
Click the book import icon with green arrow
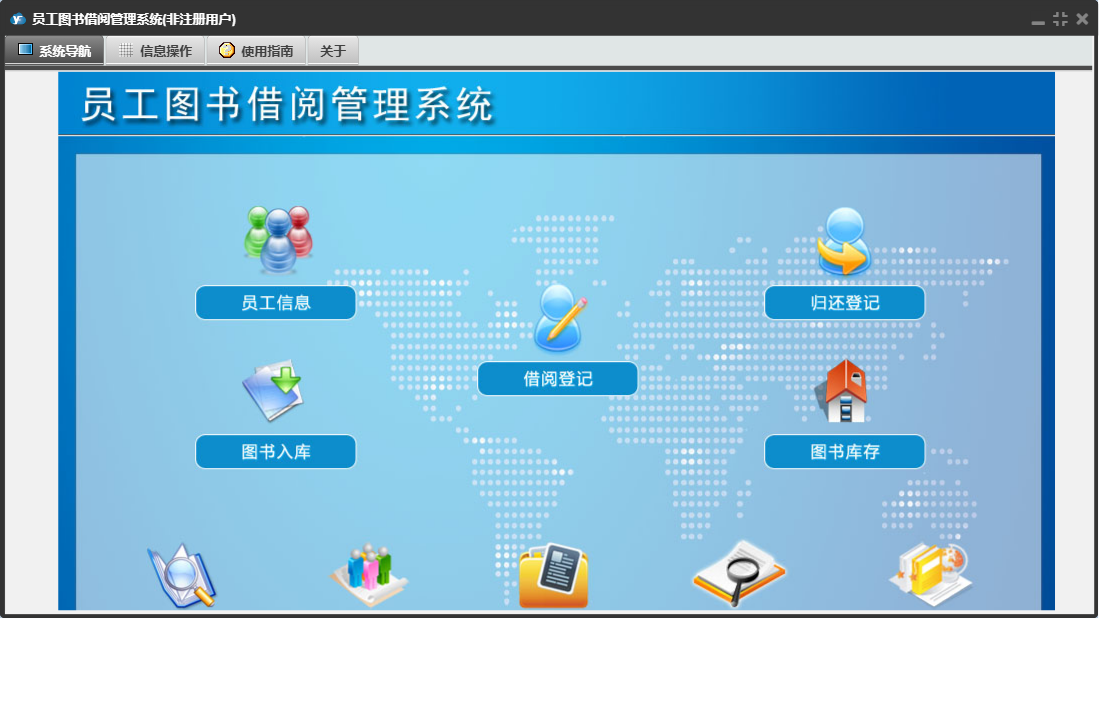click(273, 390)
